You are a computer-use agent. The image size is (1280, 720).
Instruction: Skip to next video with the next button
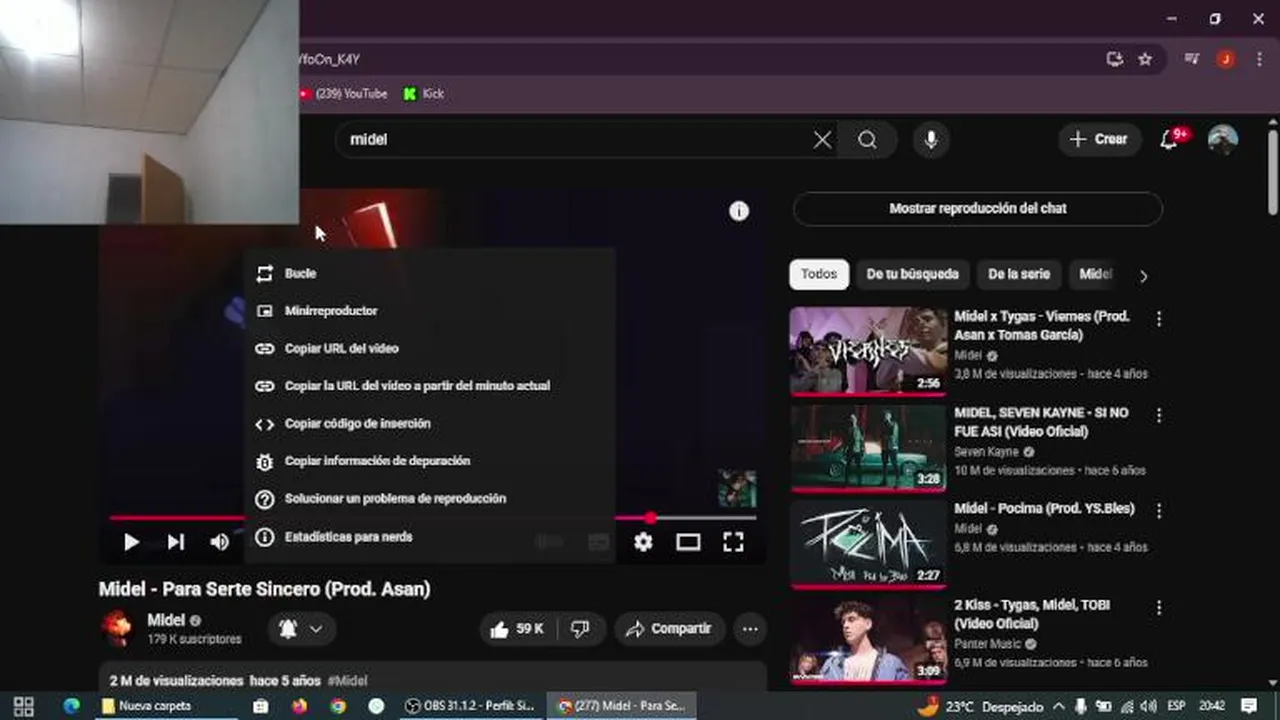tap(176, 542)
